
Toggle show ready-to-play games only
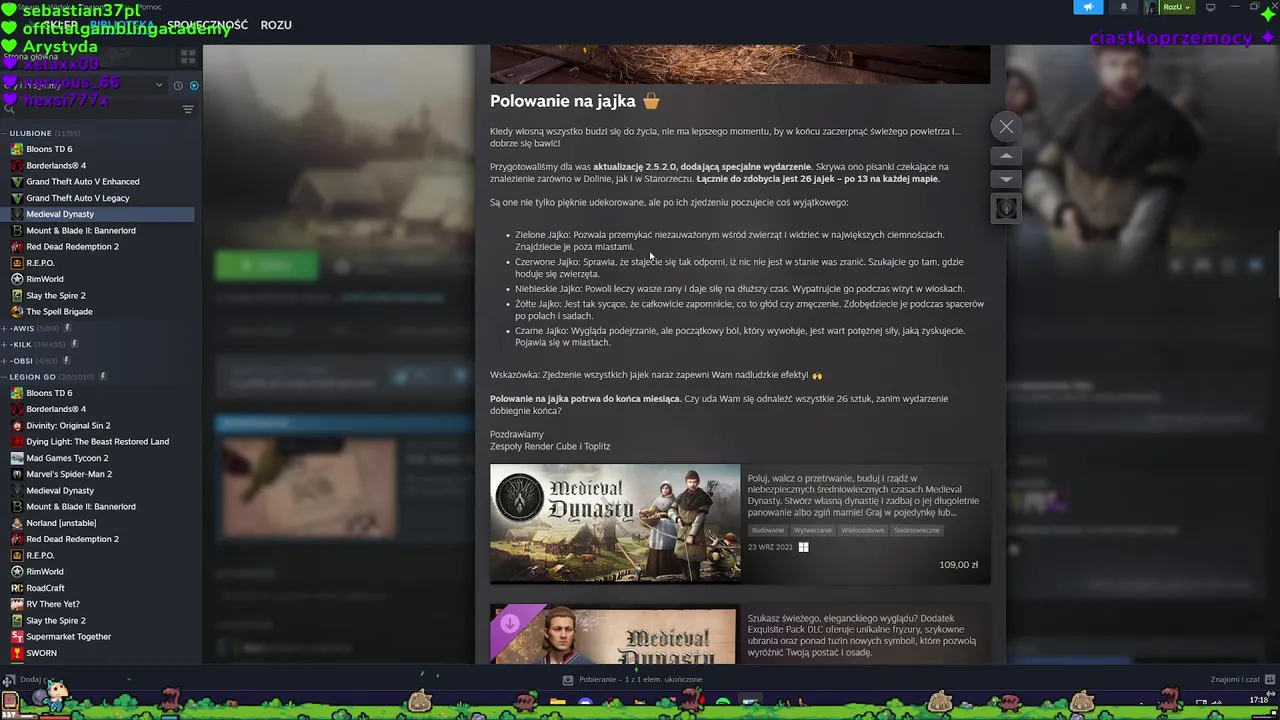click(x=194, y=85)
